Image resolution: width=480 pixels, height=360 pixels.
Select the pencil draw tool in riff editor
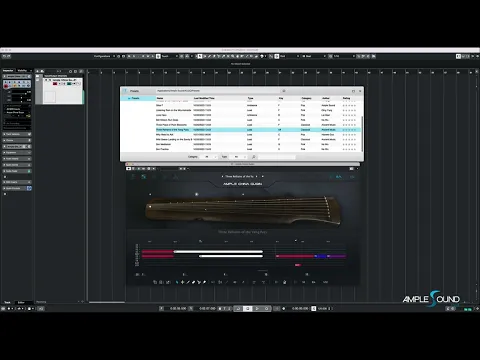(188, 282)
